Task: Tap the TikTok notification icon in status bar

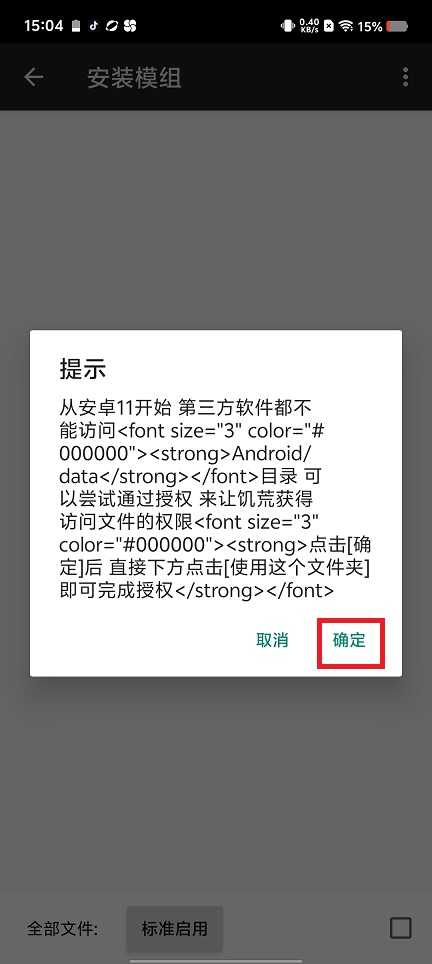Action: pos(93,26)
